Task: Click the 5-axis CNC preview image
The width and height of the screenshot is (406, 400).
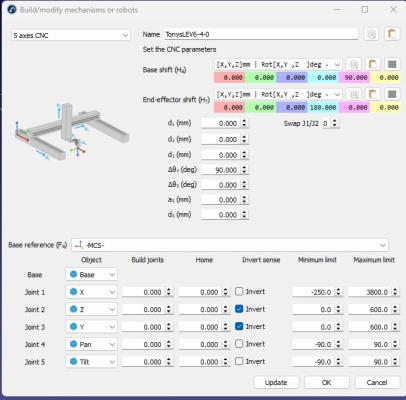Action: click(72, 131)
